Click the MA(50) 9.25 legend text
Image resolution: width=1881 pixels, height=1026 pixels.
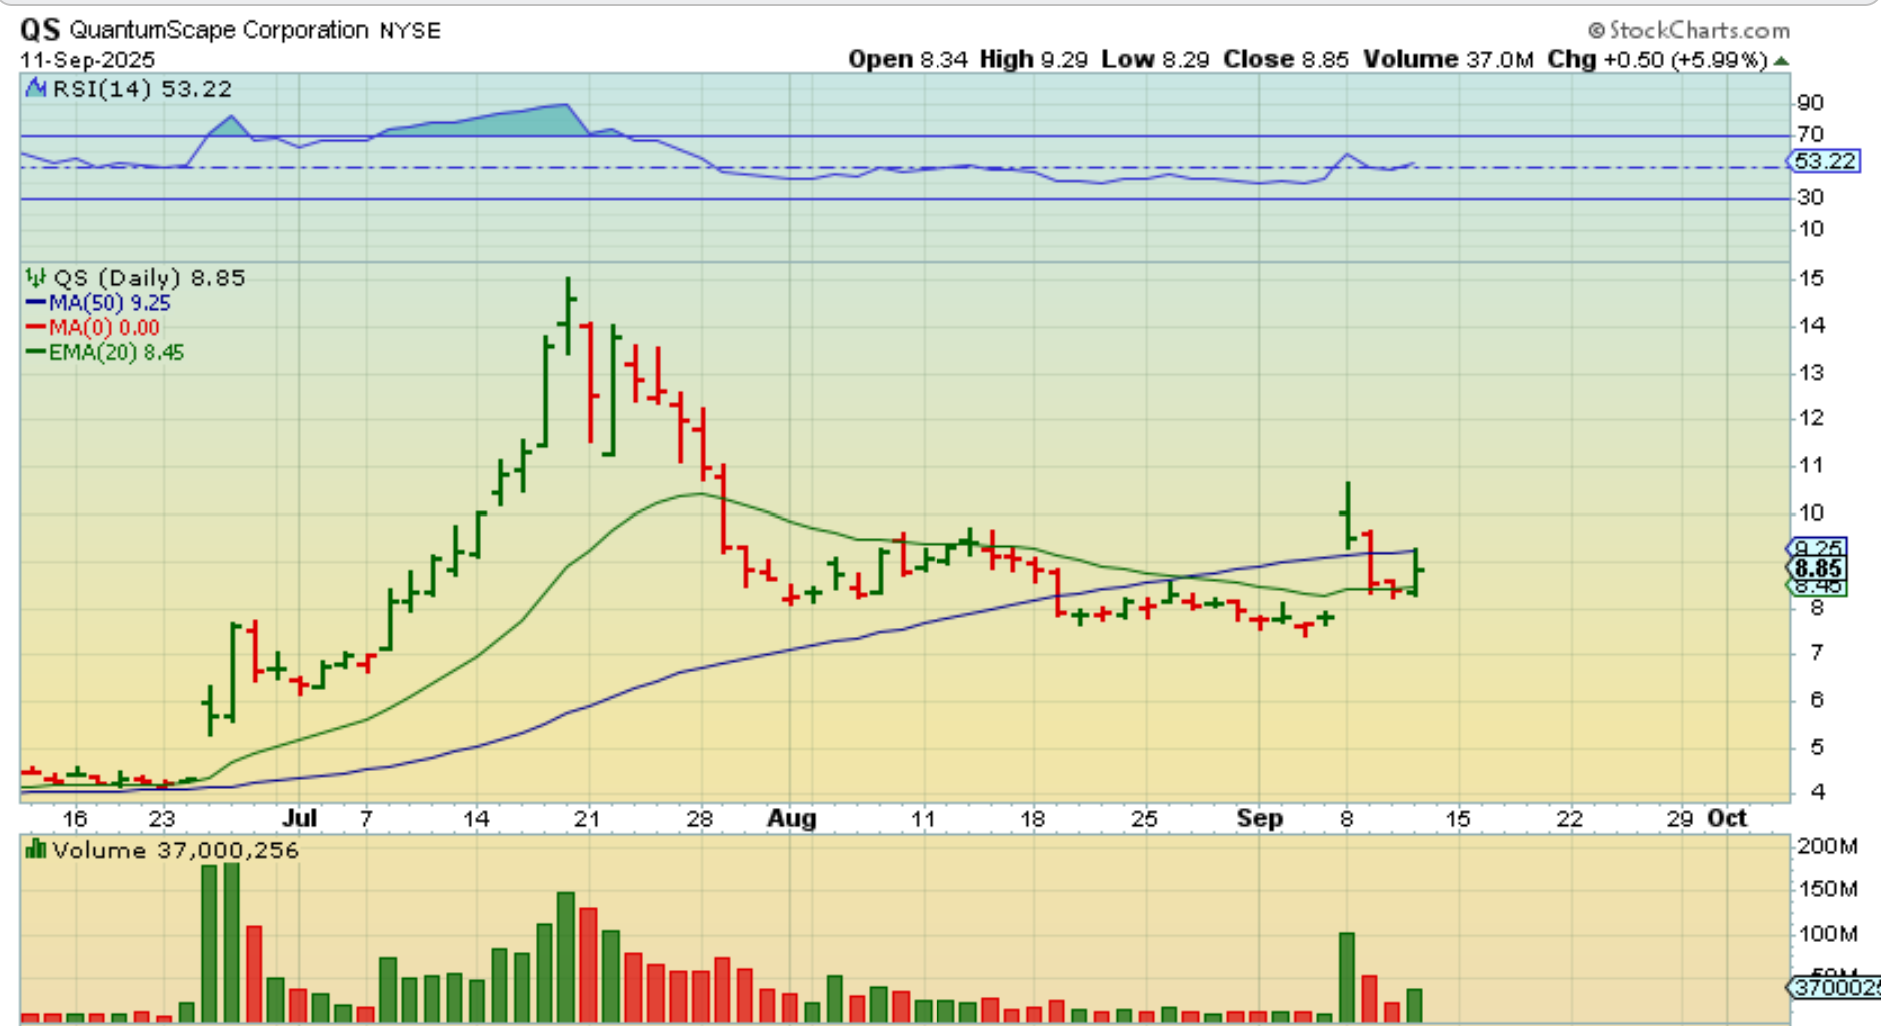pos(110,303)
